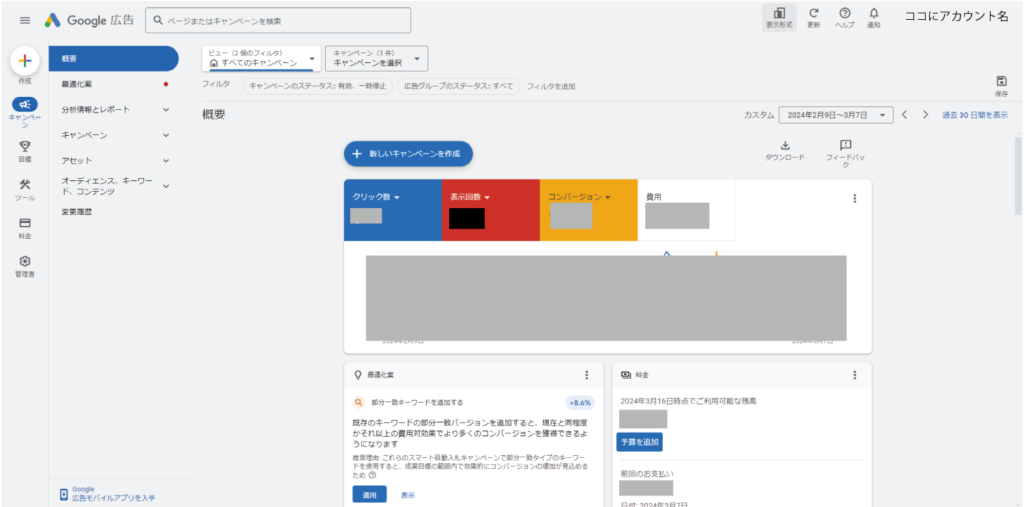Click the 費用 metric tile
1024x507 pixels.
(686, 210)
